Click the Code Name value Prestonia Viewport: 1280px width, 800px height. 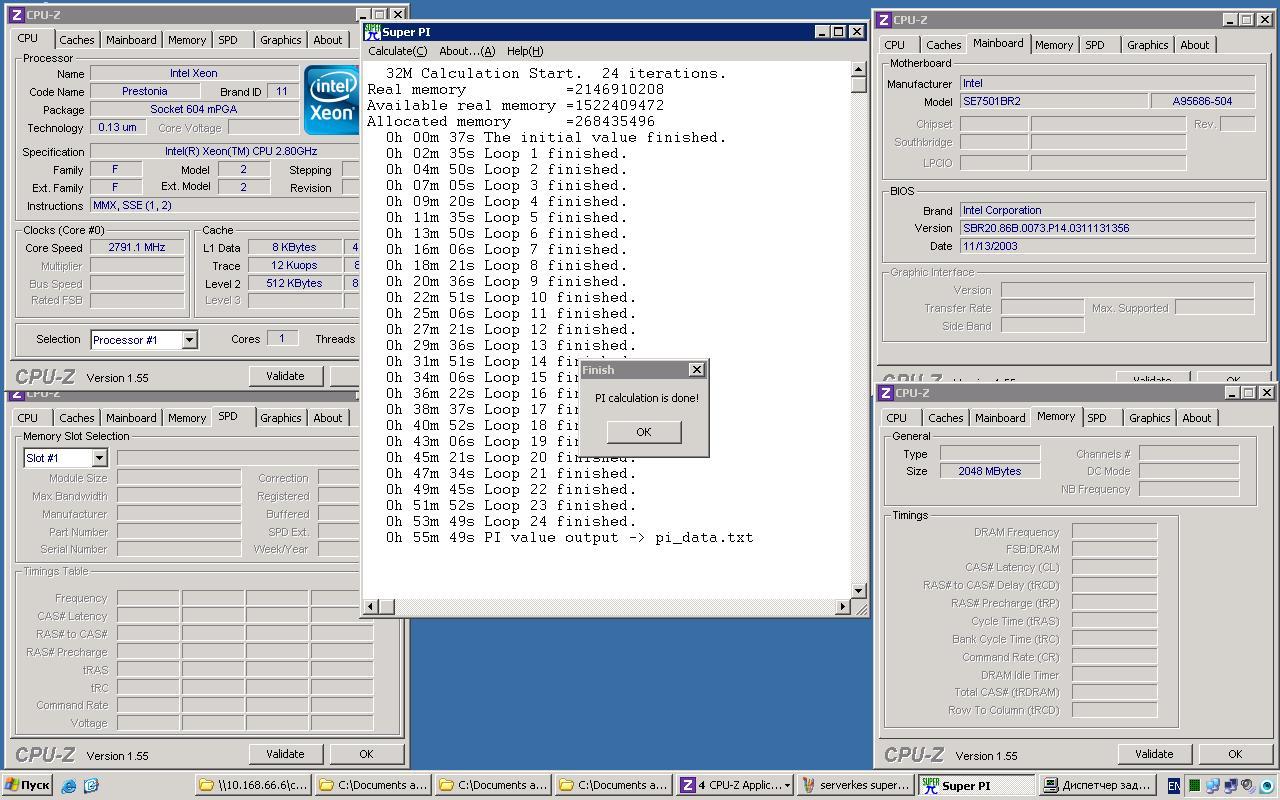click(144, 91)
